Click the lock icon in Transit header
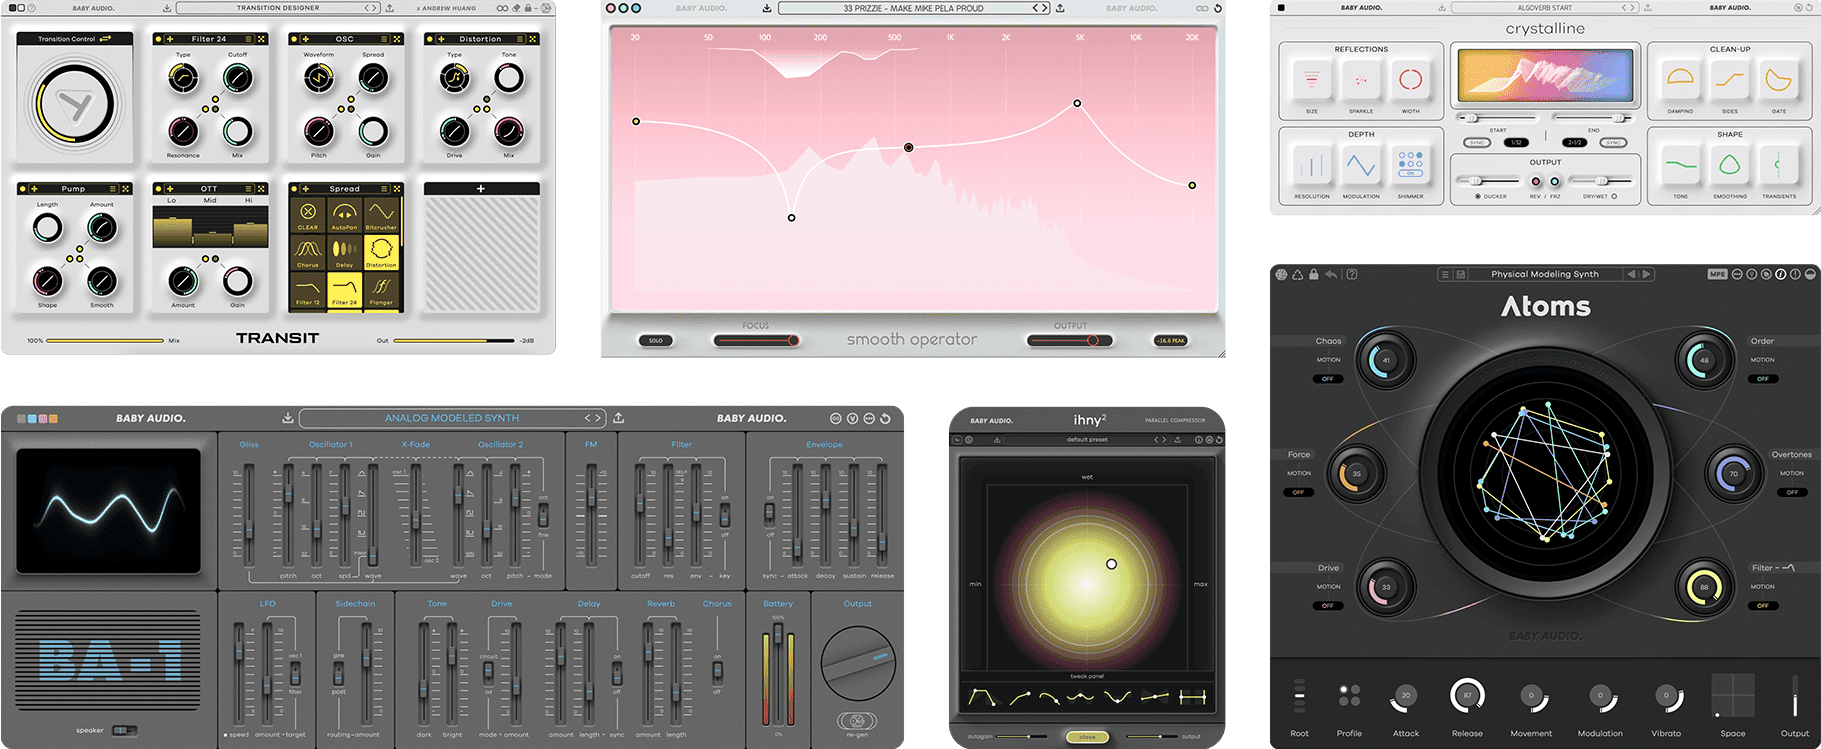1821x749 pixels. point(528,8)
